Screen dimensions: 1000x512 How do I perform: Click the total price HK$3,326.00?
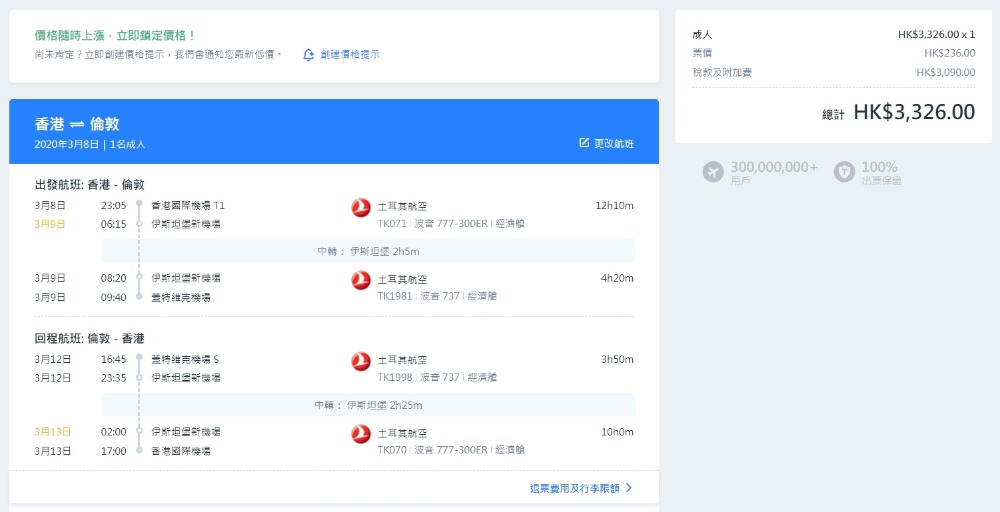coord(913,112)
